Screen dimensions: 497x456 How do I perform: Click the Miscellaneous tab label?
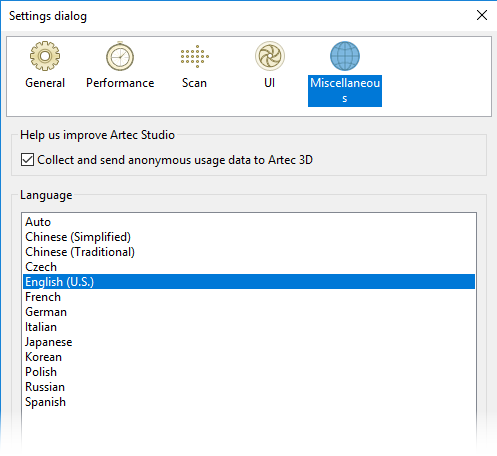point(345,91)
